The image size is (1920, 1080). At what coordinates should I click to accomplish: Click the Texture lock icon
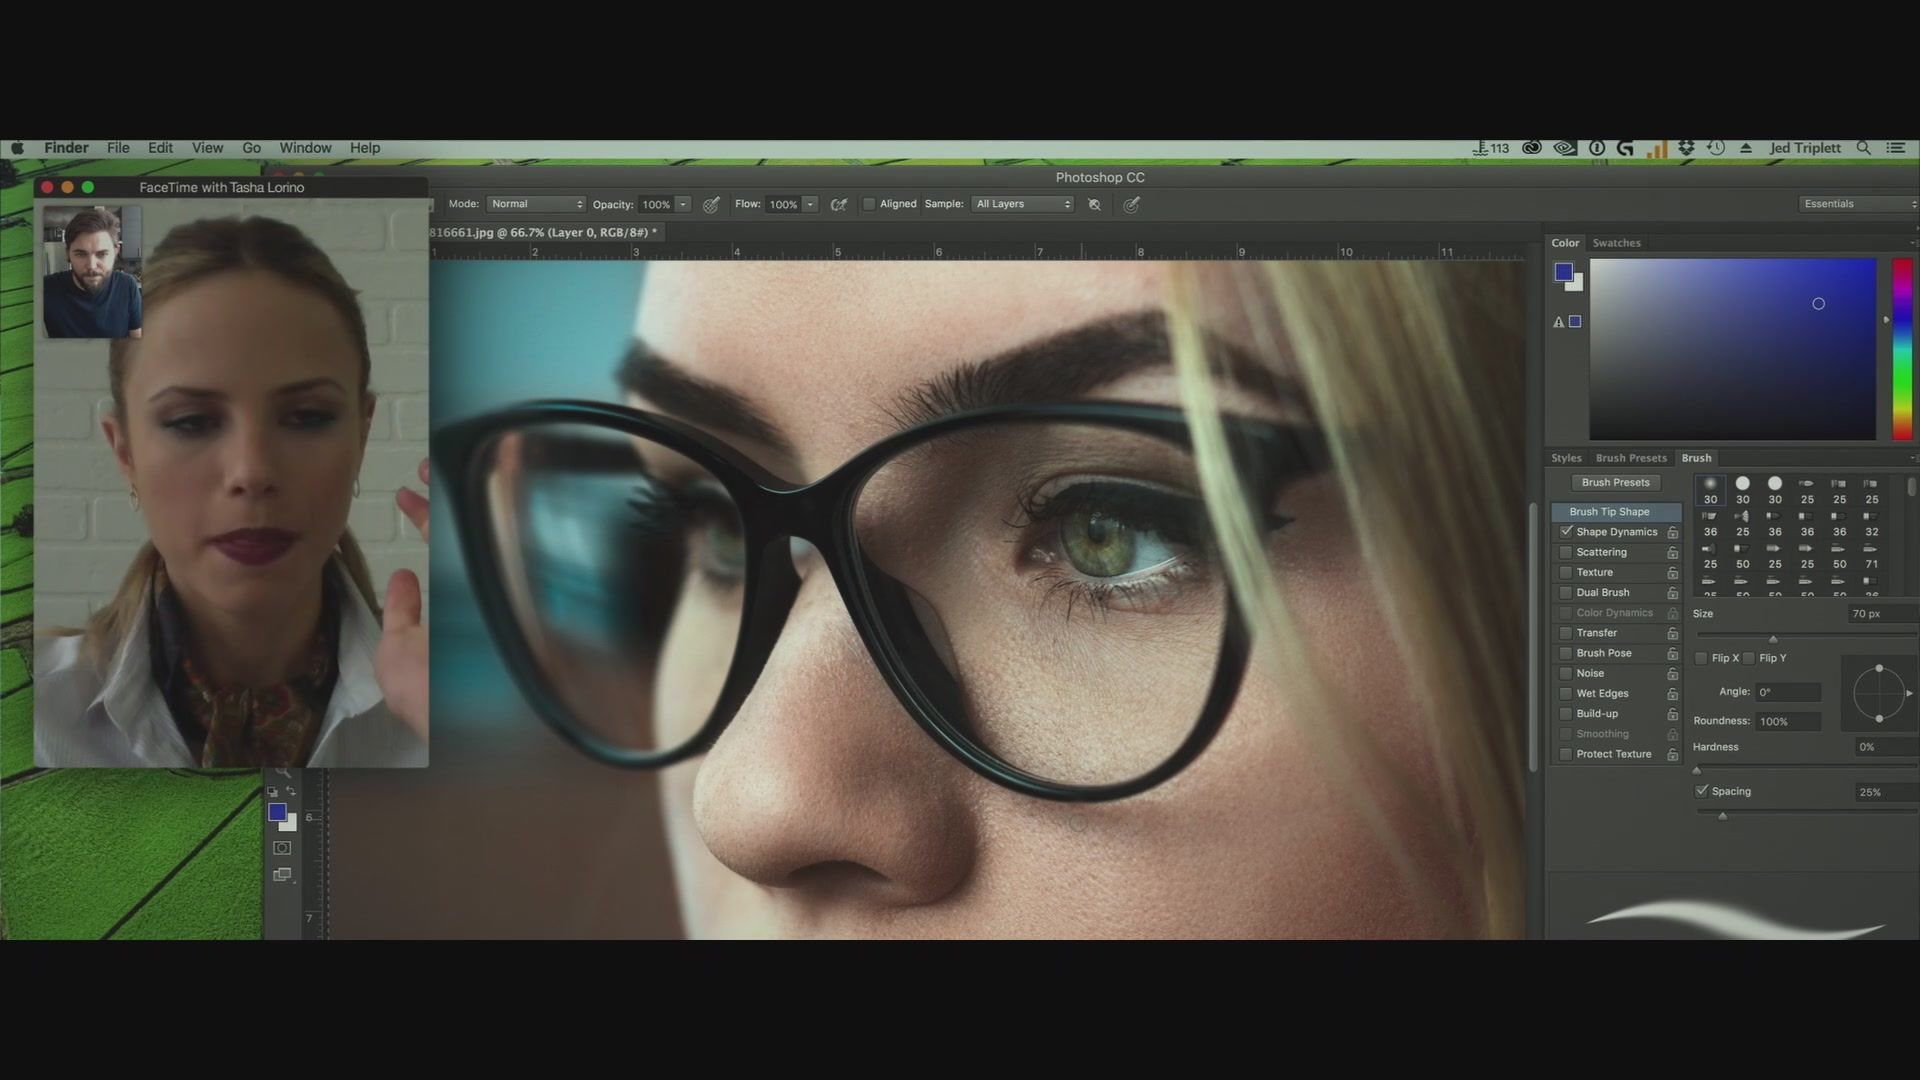pos(1672,573)
